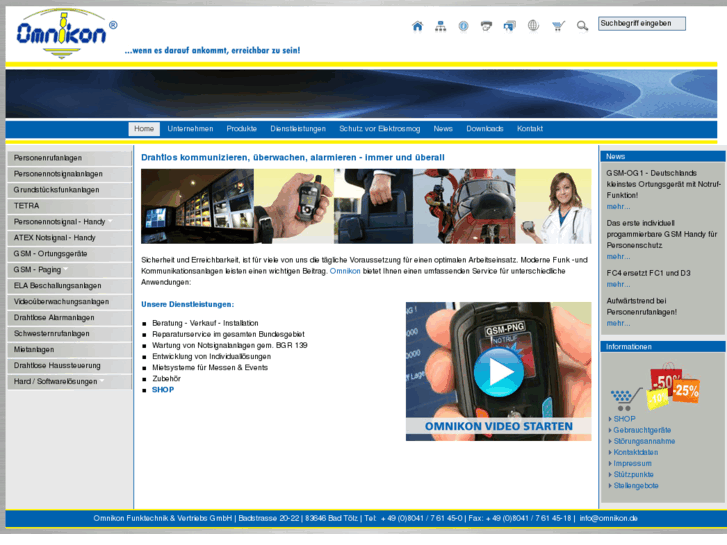Viewport: 727px width, 545px height.
Task: Click the telephone icon in header
Action: (486, 26)
